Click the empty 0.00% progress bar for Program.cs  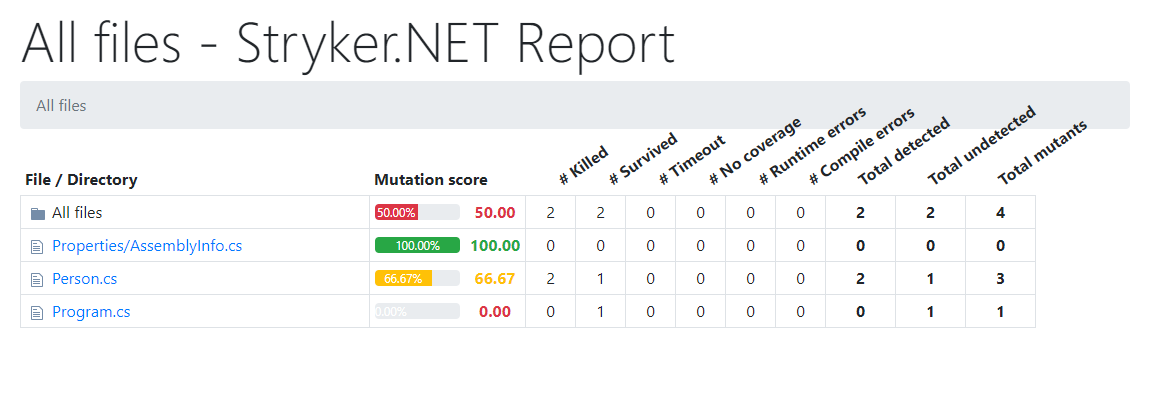click(417, 312)
